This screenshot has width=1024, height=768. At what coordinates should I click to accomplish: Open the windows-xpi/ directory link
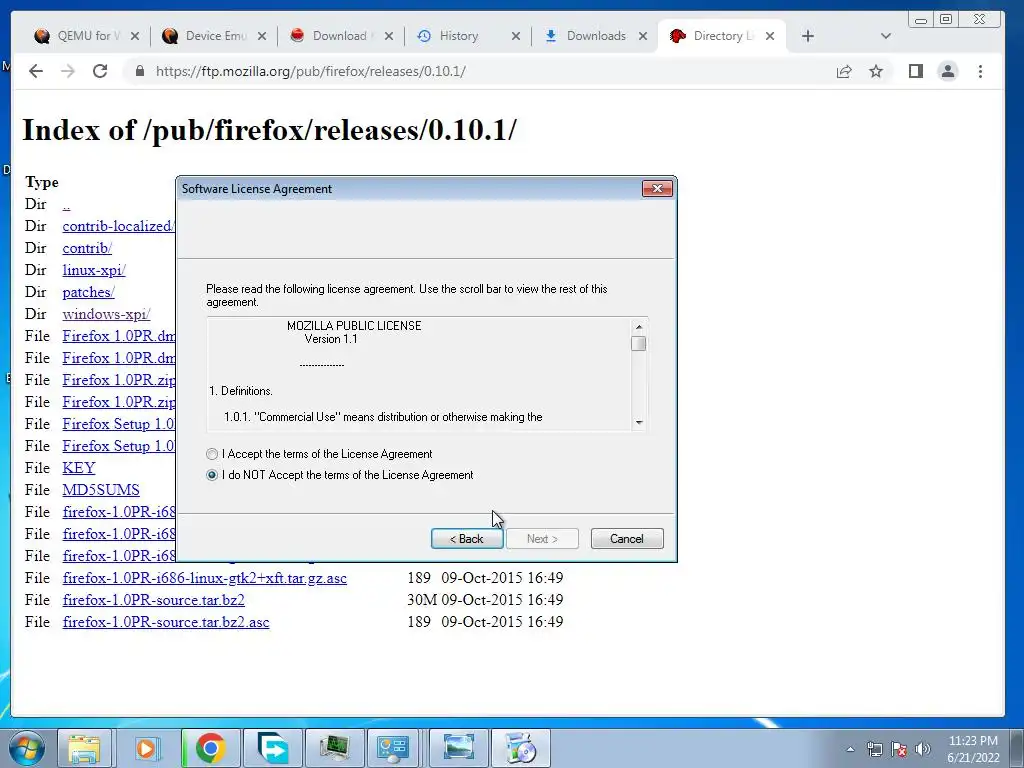106,314
